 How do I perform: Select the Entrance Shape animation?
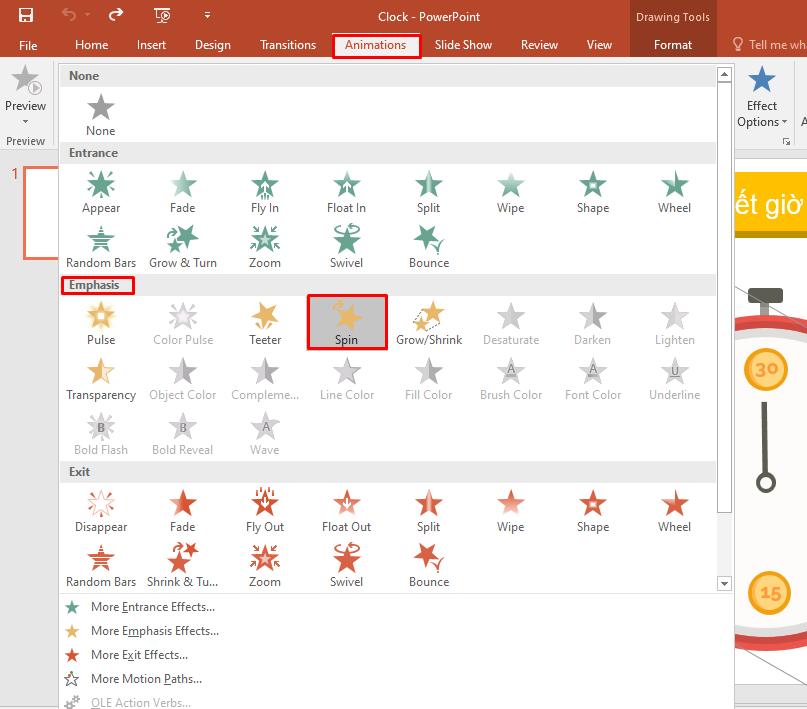tap(593, 192)
